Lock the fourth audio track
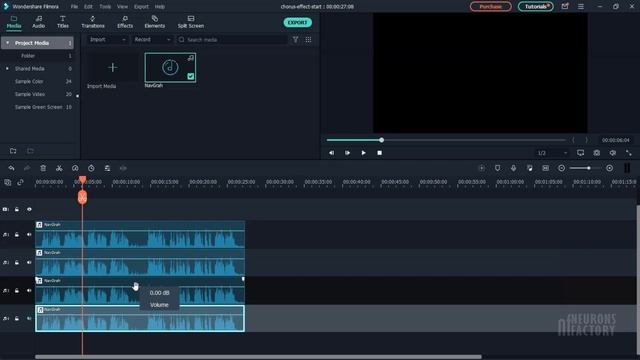Screen dimensions: 640x360 (x=17, y=318)
